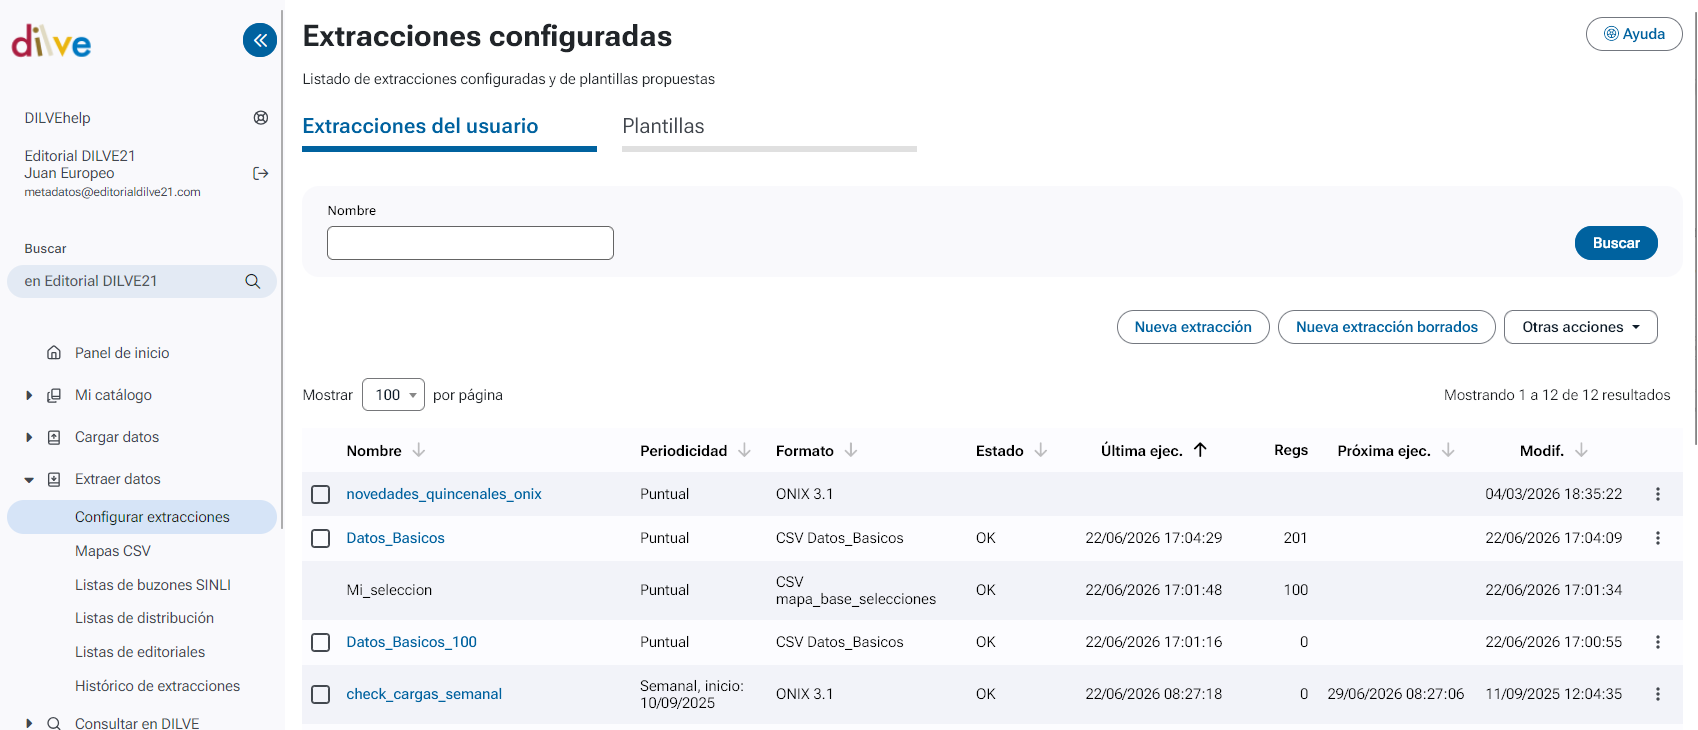
Task: Click the Buscar button
Action: [x=1616, y=243]
